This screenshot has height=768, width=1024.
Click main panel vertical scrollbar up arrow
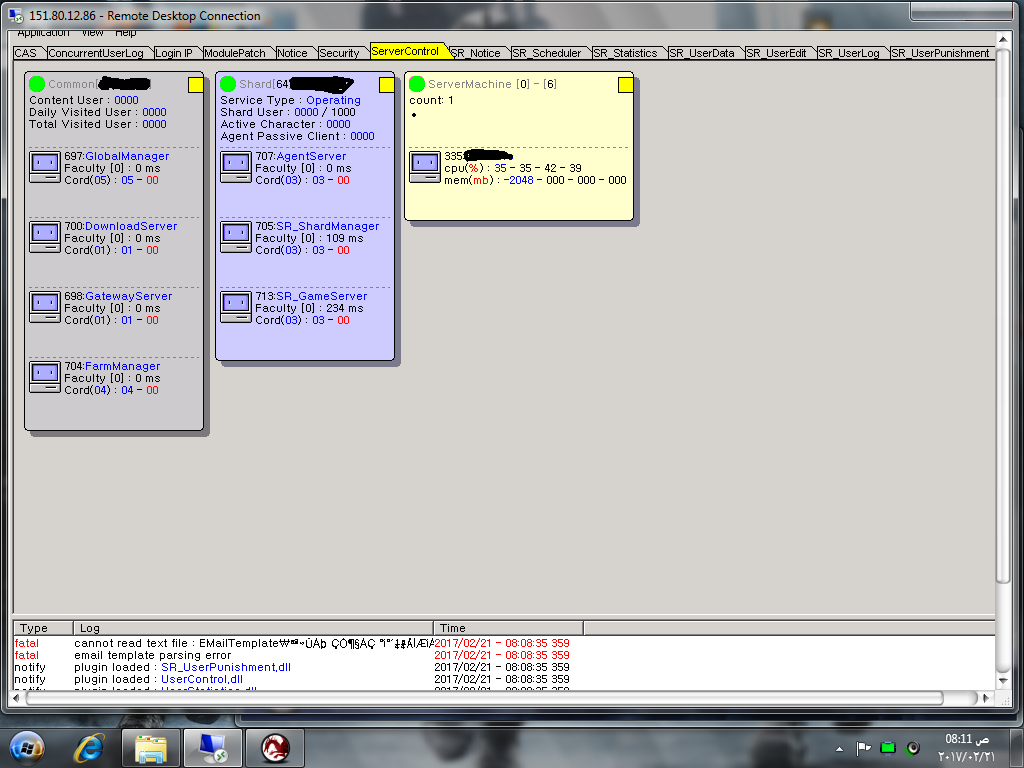click(x=1002, y=39)
